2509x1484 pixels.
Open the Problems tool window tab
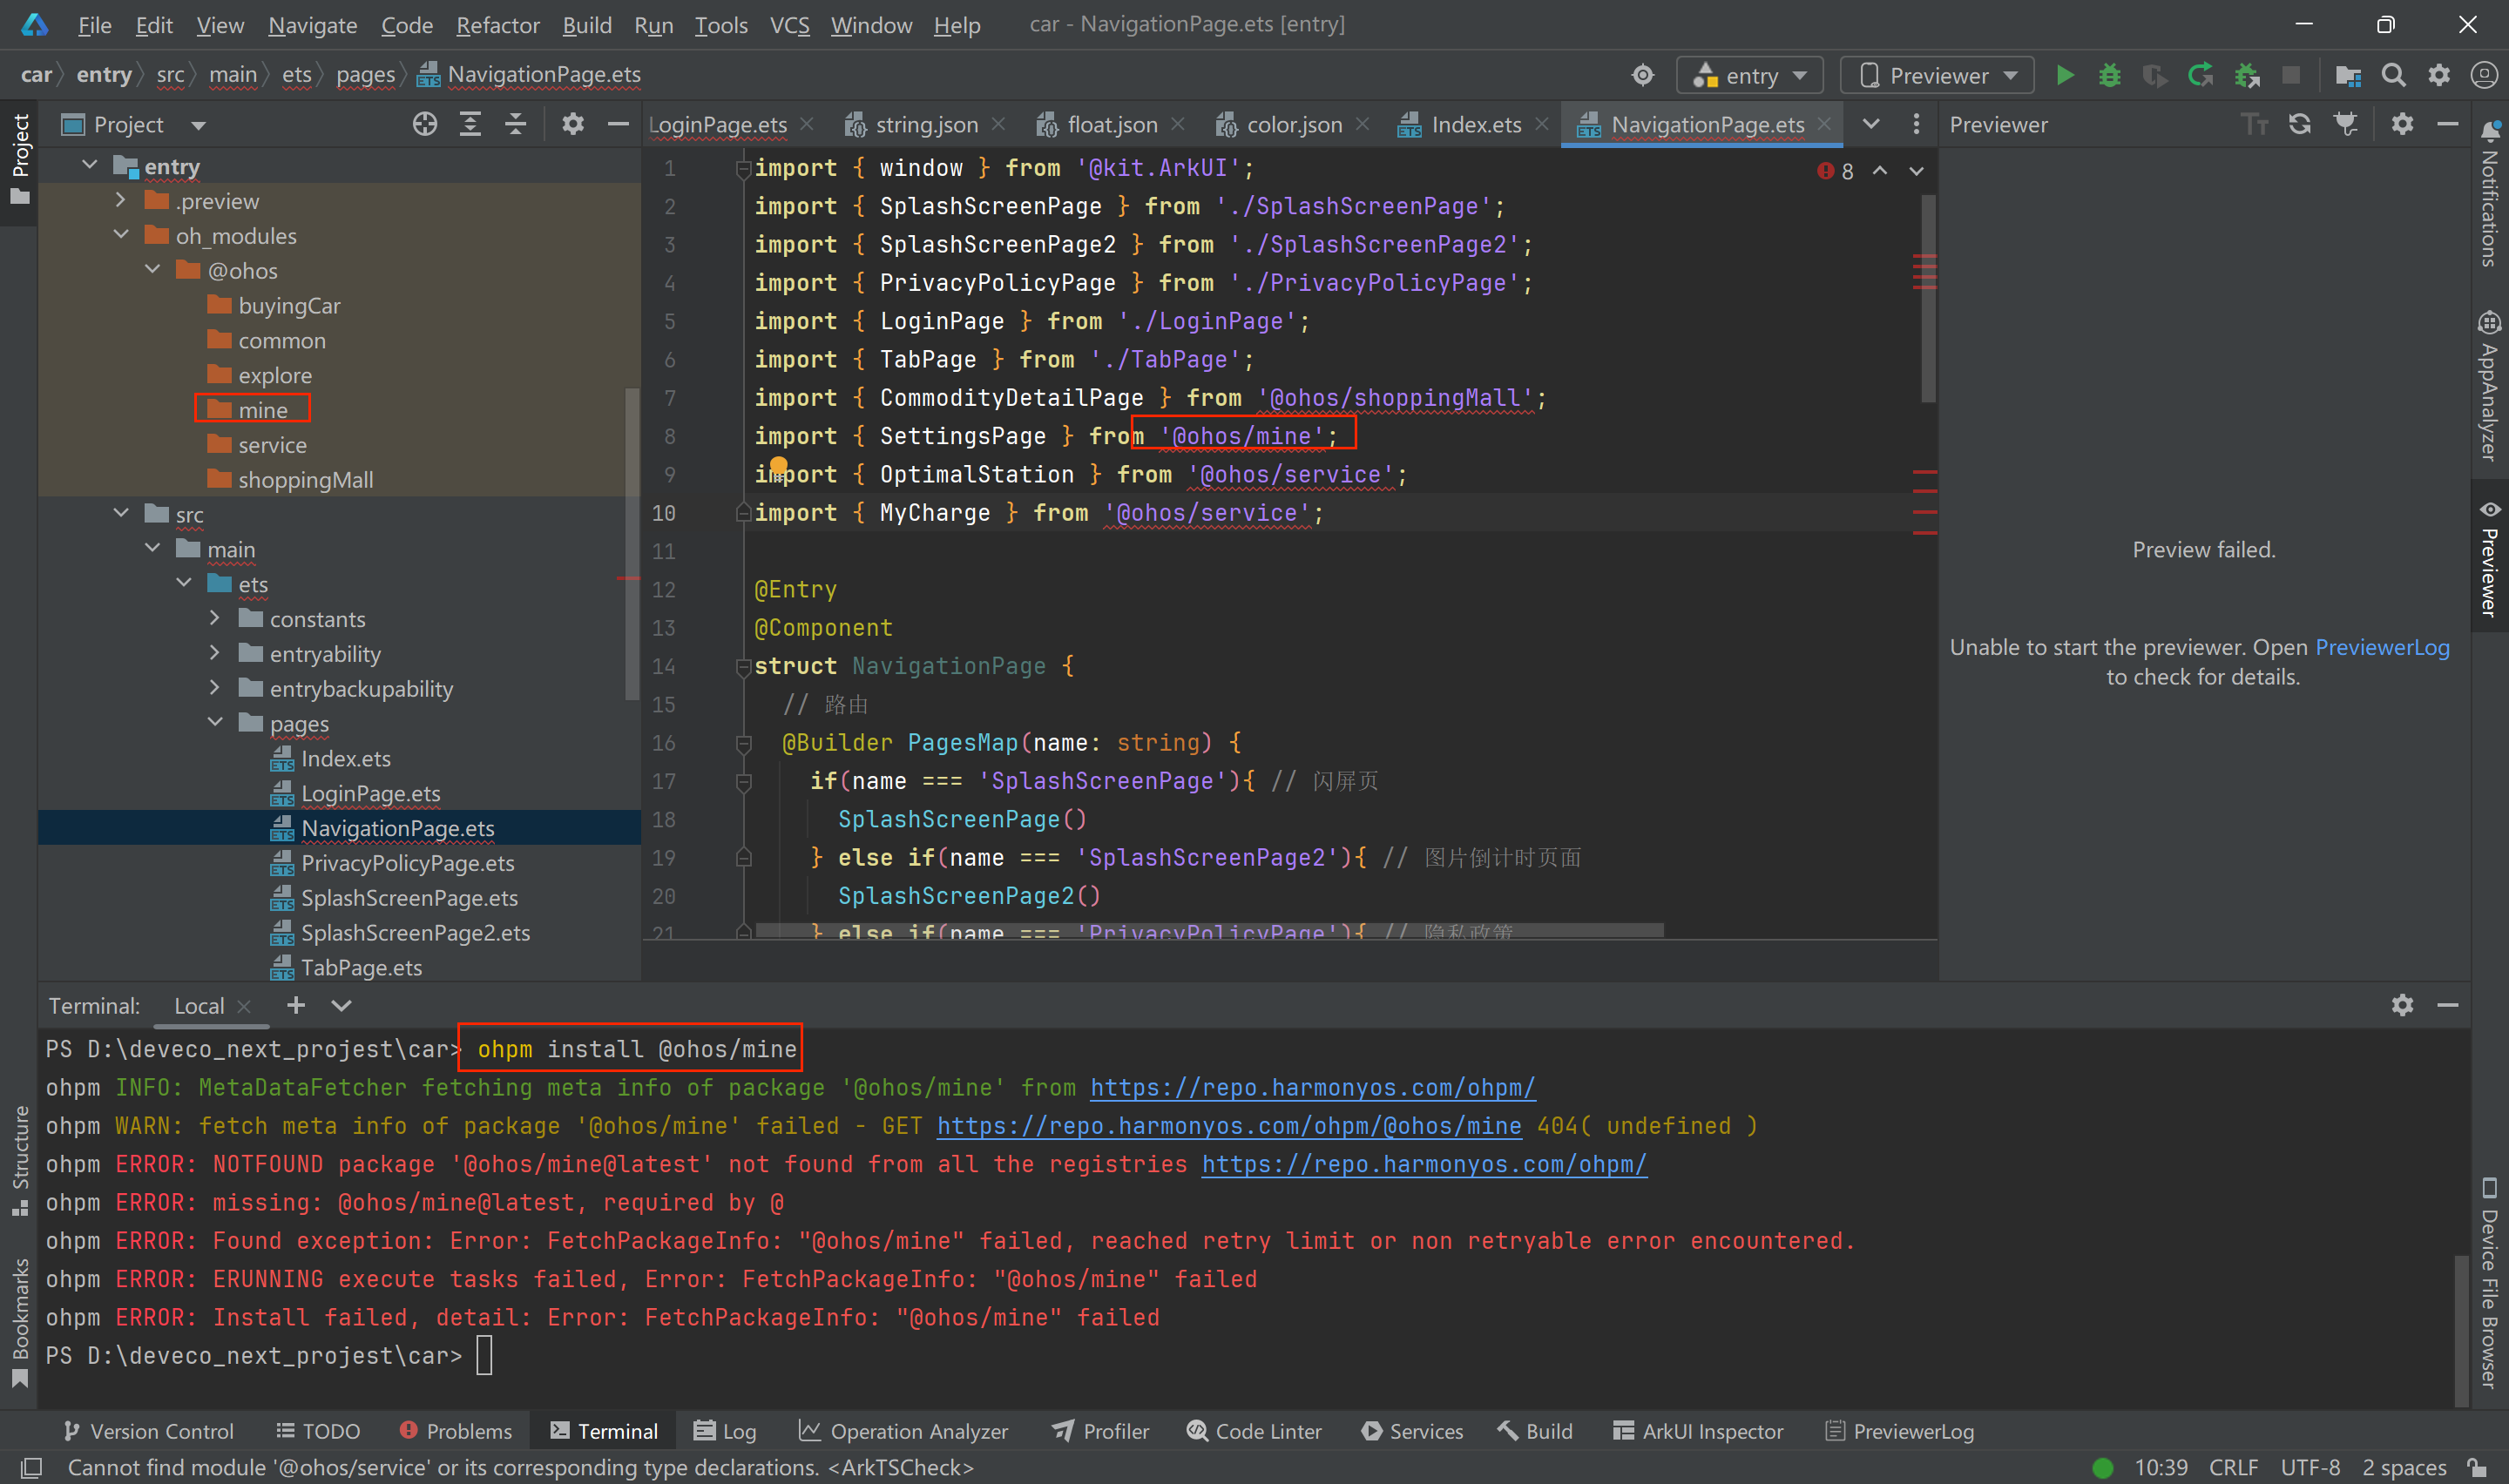[x=456, y=1431]
